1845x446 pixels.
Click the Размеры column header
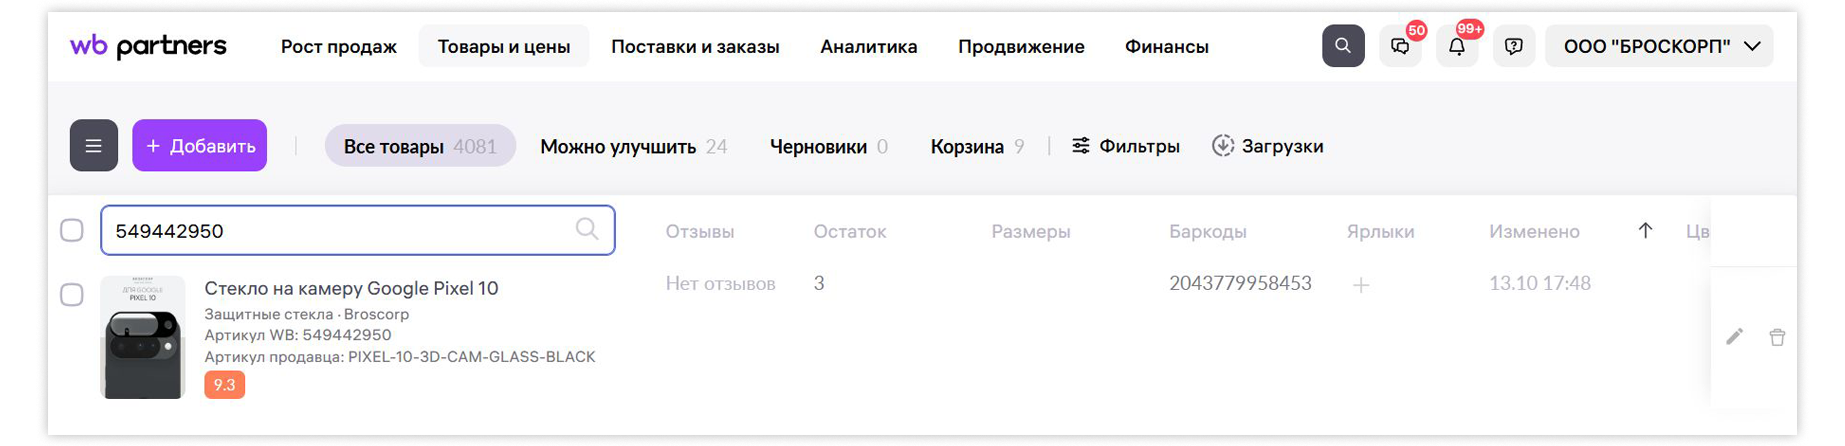tap(1031, 232)
